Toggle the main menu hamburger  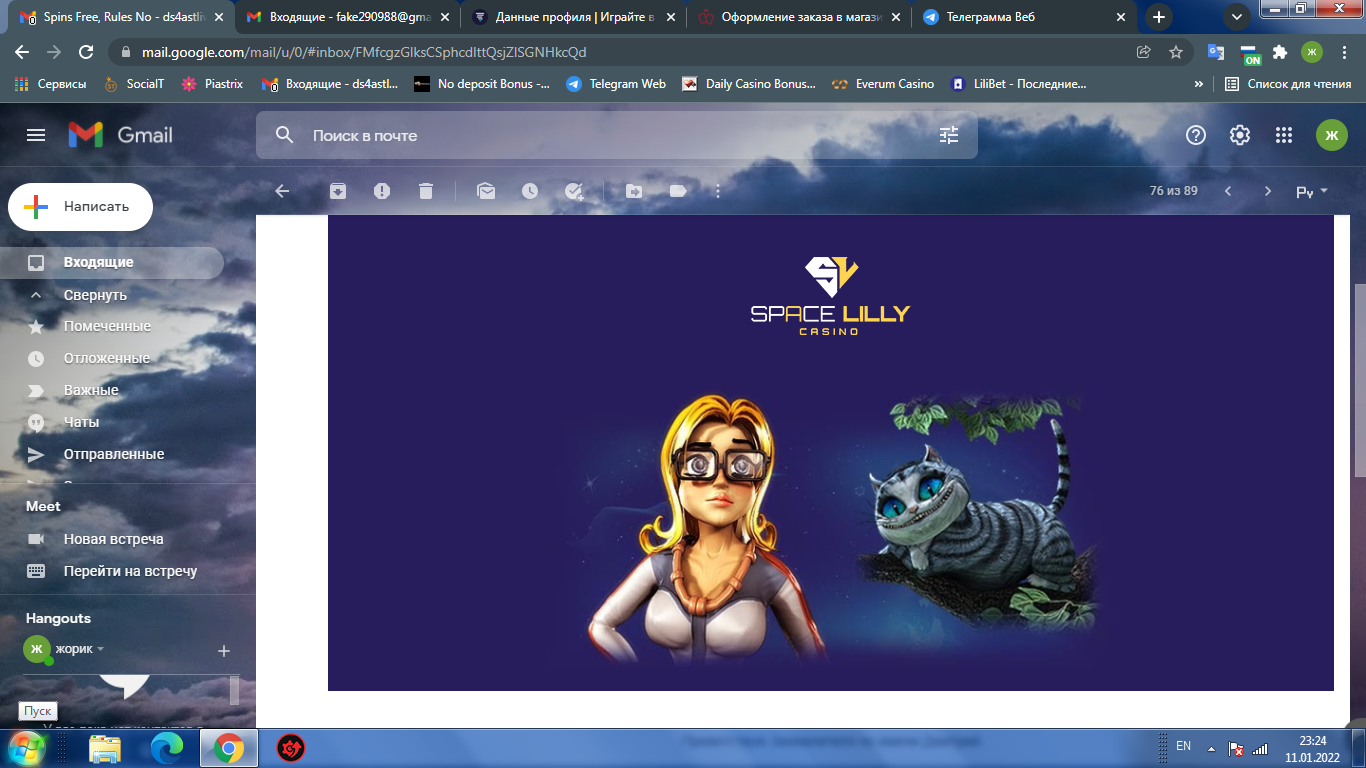click(x=36, y=135)
